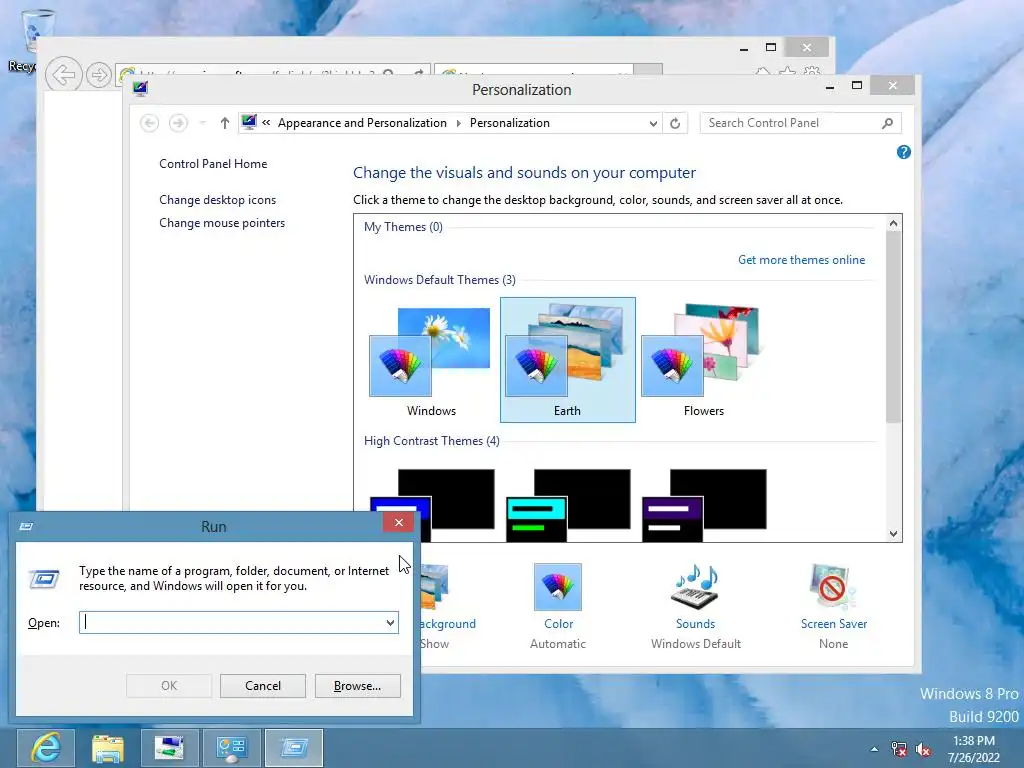1024x768 pixels.
Task: Go to Control Panel Home
Action: (213, 164)
